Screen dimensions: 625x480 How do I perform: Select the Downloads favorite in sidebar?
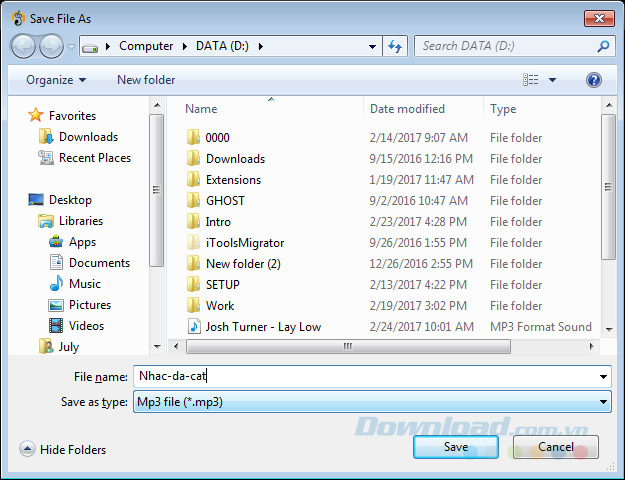pyautogui.click(x=87, y=137)
